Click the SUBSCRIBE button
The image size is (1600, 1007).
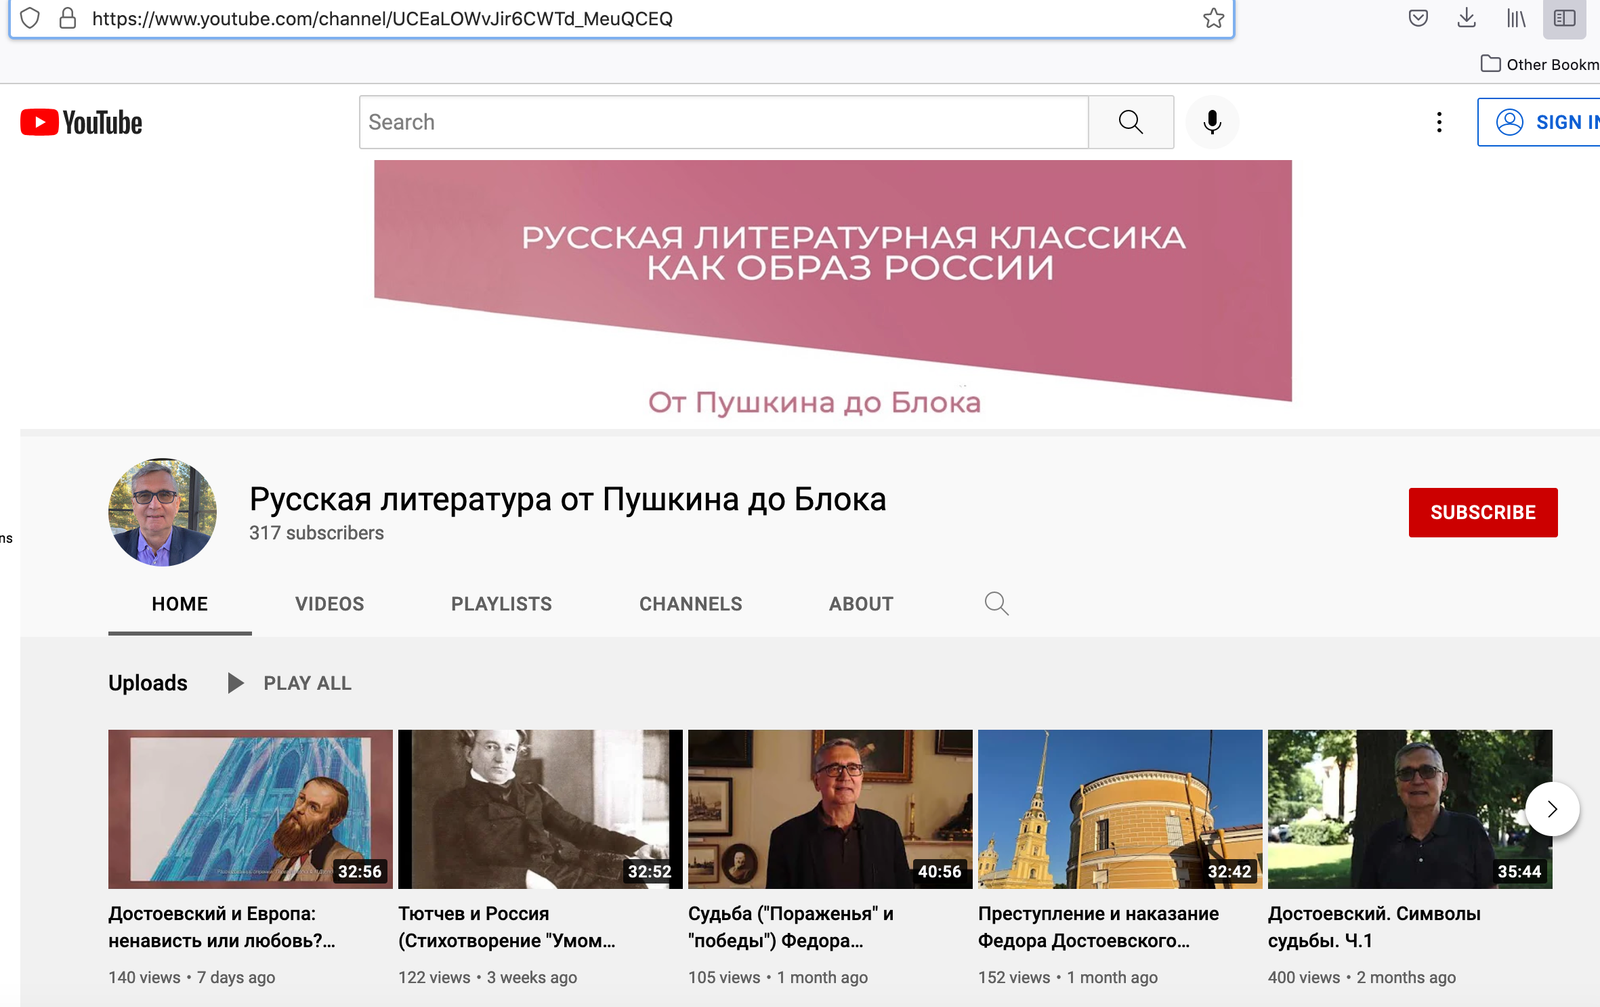point(1483,512)
